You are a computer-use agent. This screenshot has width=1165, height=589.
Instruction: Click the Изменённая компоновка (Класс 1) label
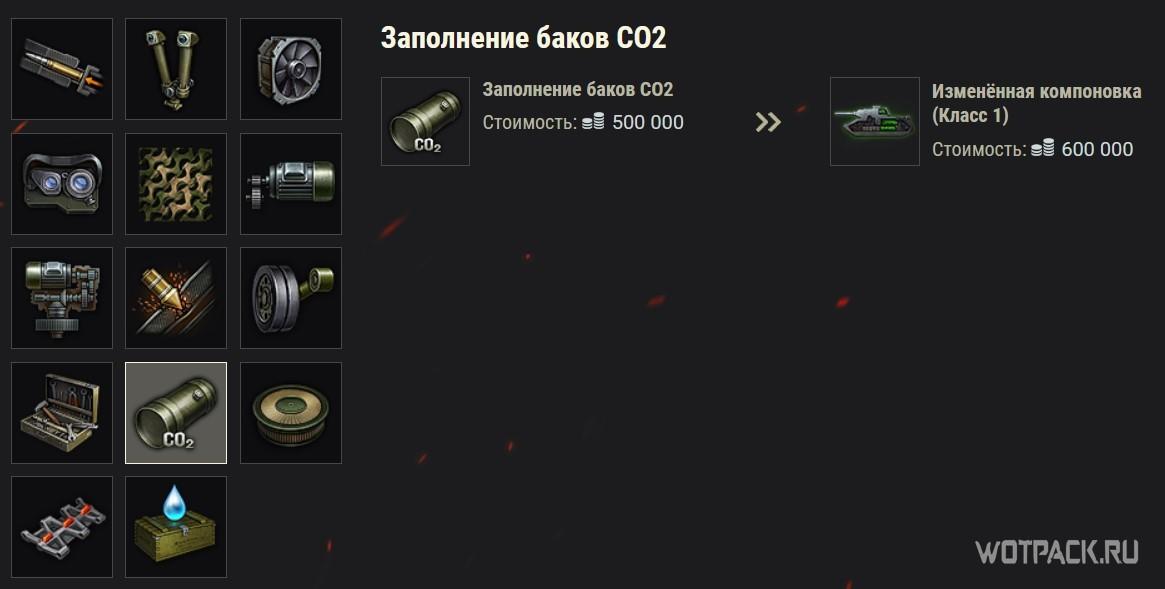[1036, 103]
